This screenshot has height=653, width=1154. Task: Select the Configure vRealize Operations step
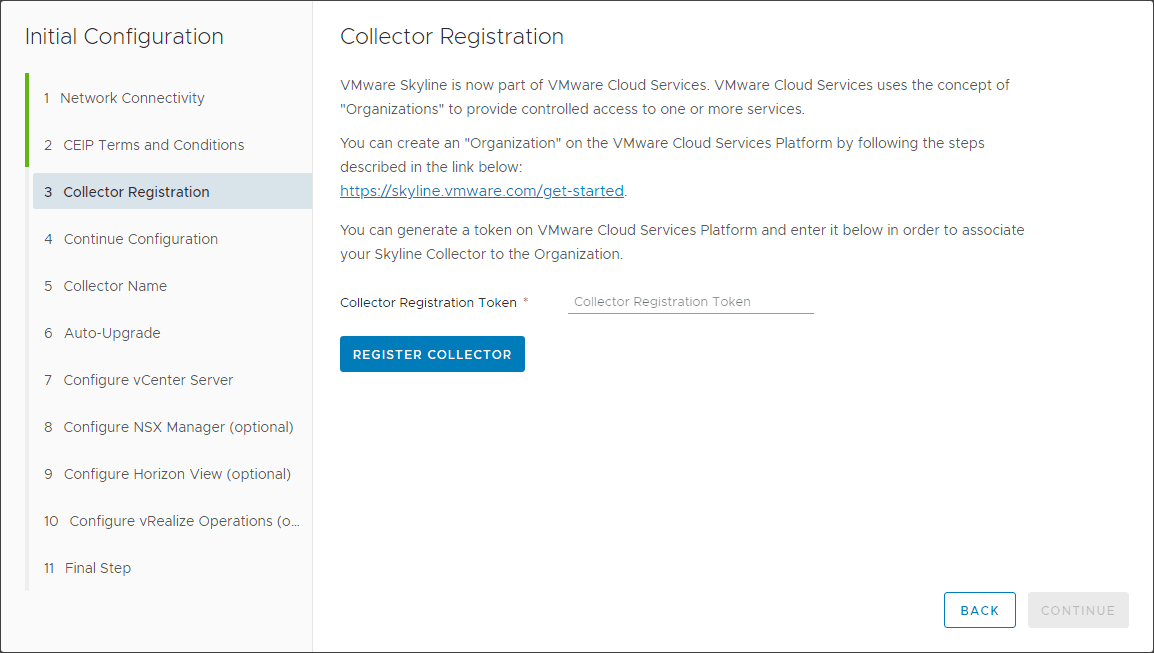click(x=184, y=521)
